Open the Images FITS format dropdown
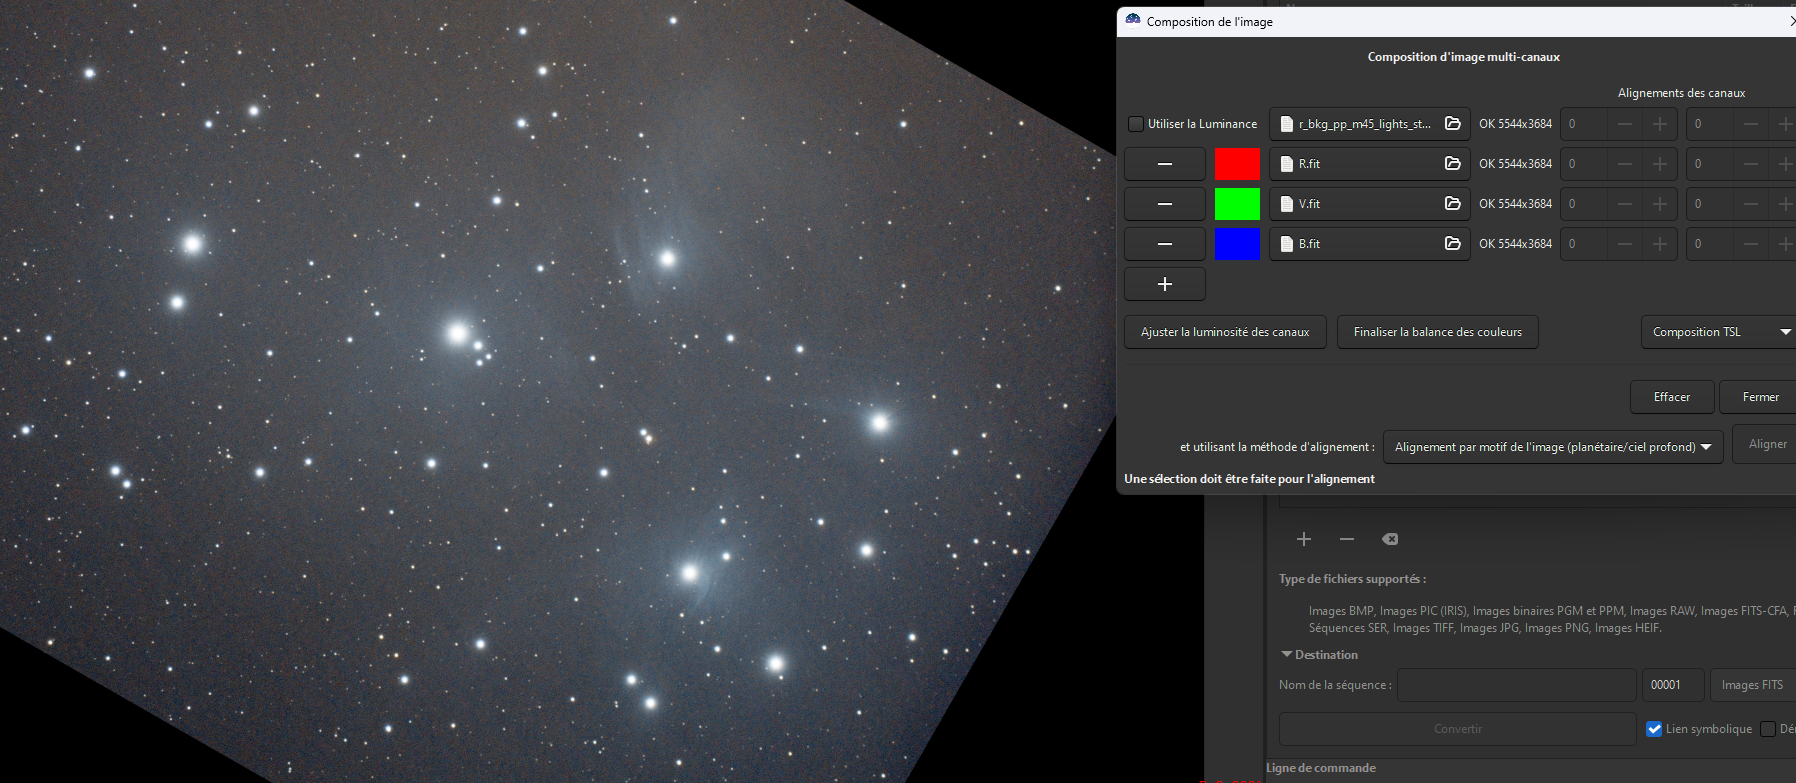Screen dimensions: 1796x783 (1753, 685)
